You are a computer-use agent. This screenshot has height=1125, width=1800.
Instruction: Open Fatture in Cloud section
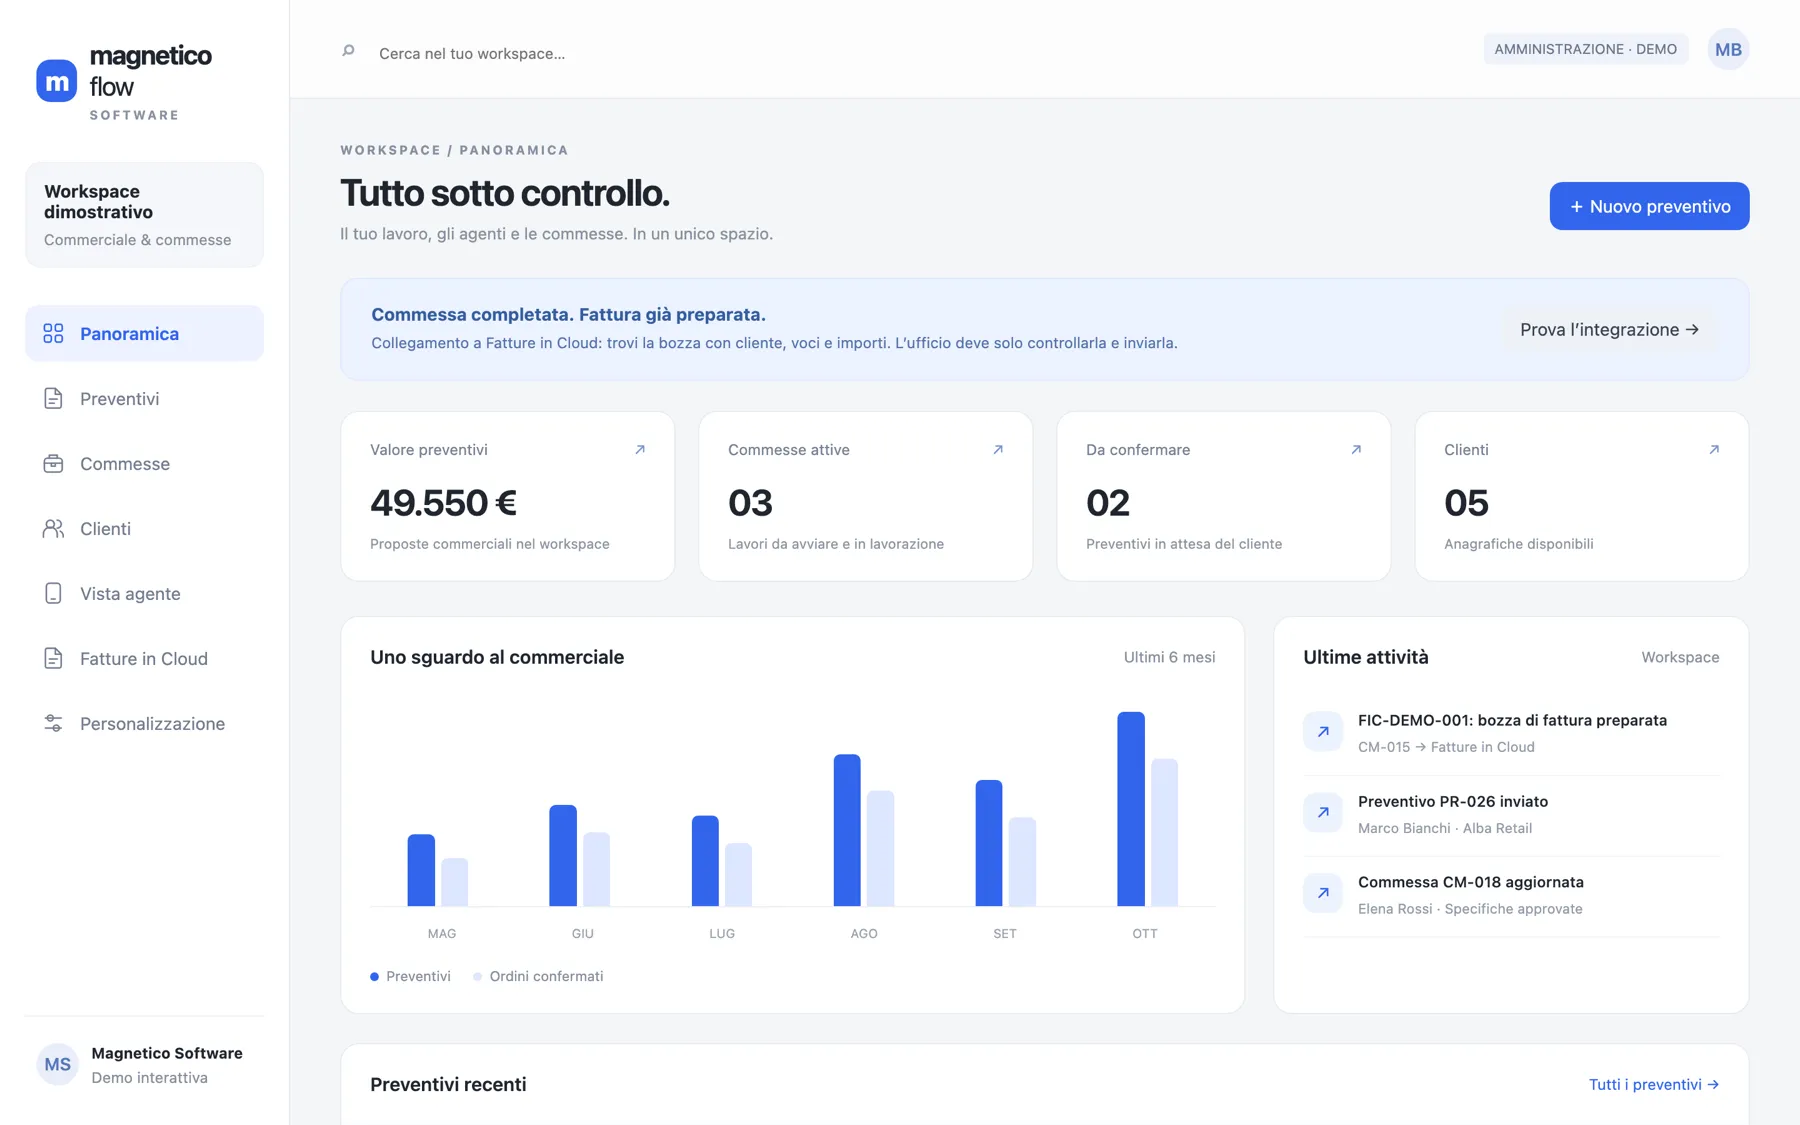[144, 658]
